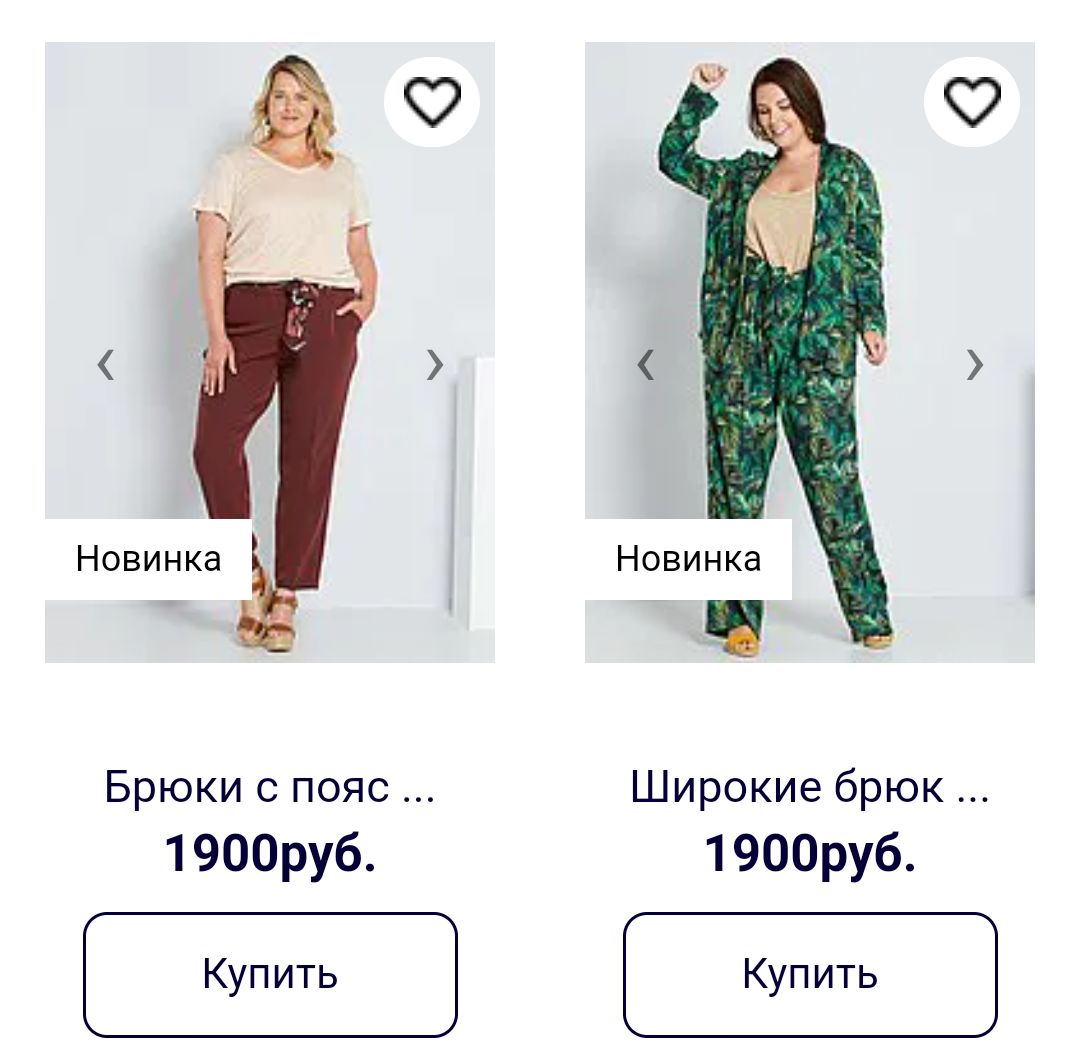Click the 1900руб. price of Брюки с пояс

[x=270, y=854]
